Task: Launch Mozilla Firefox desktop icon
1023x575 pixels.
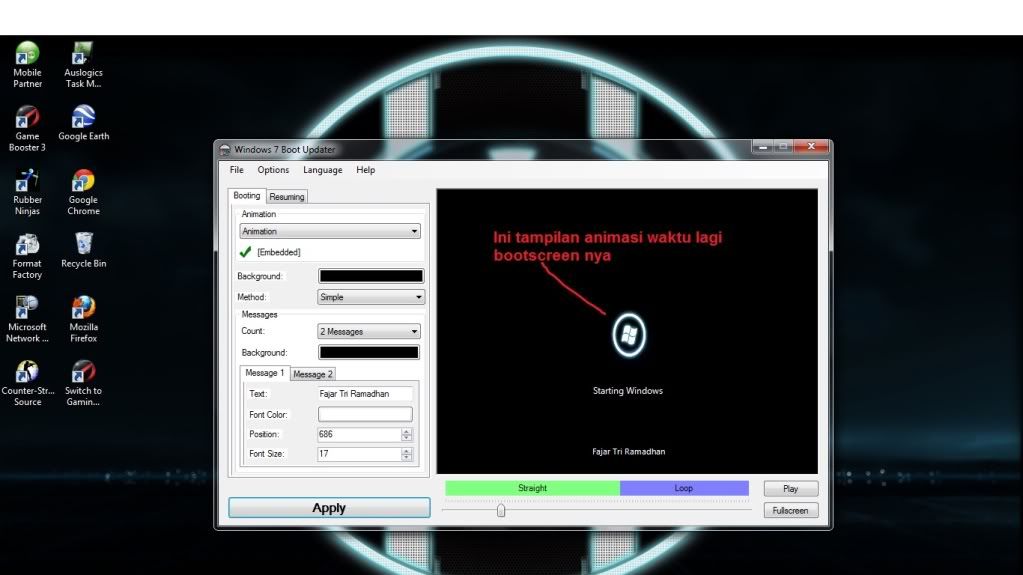Action: [x=84, y=319]
